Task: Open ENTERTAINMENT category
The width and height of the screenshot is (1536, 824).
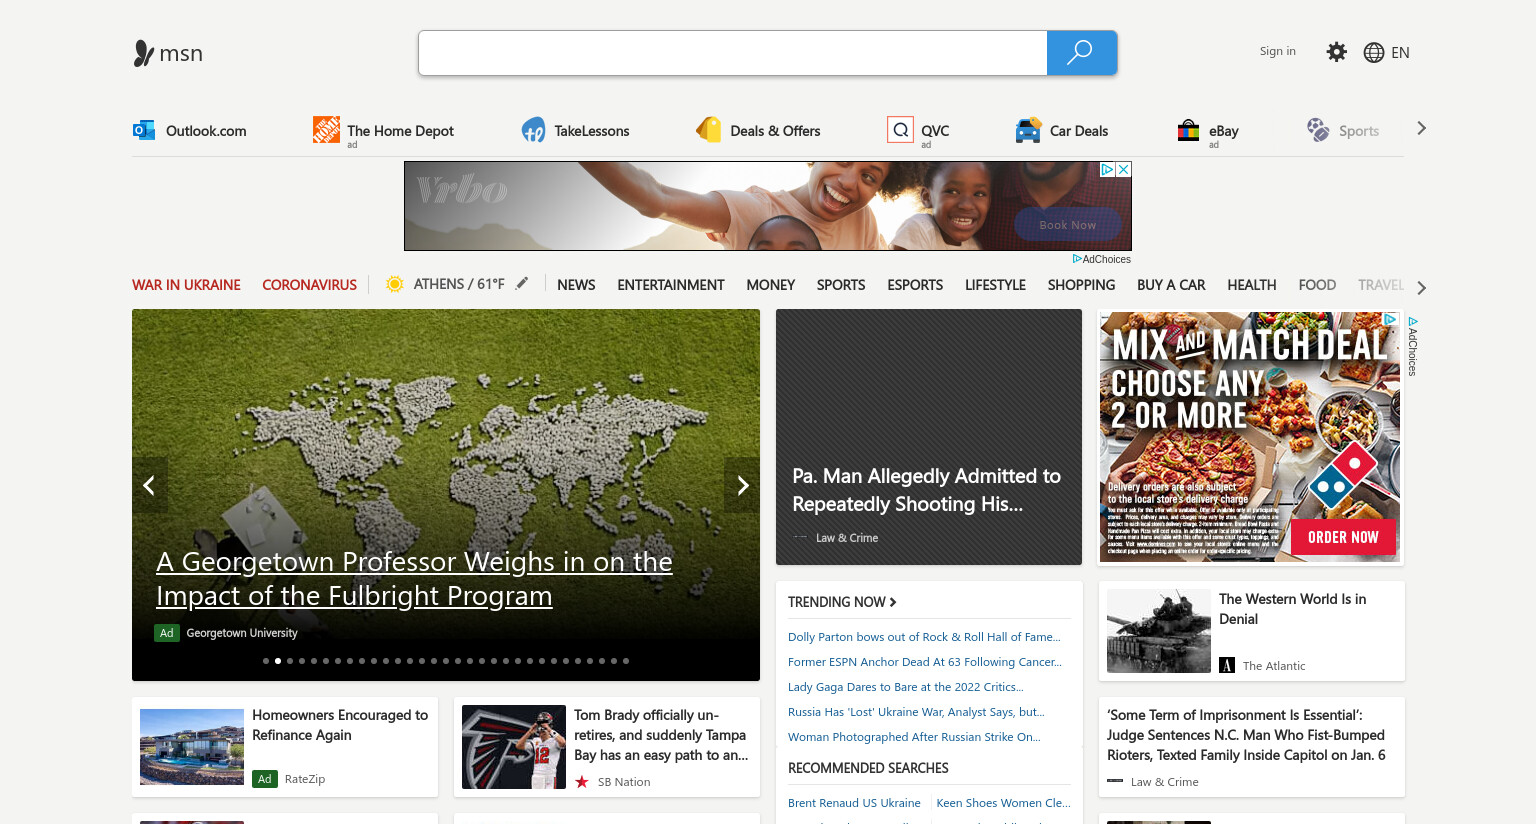Action: tap(671, 285)
